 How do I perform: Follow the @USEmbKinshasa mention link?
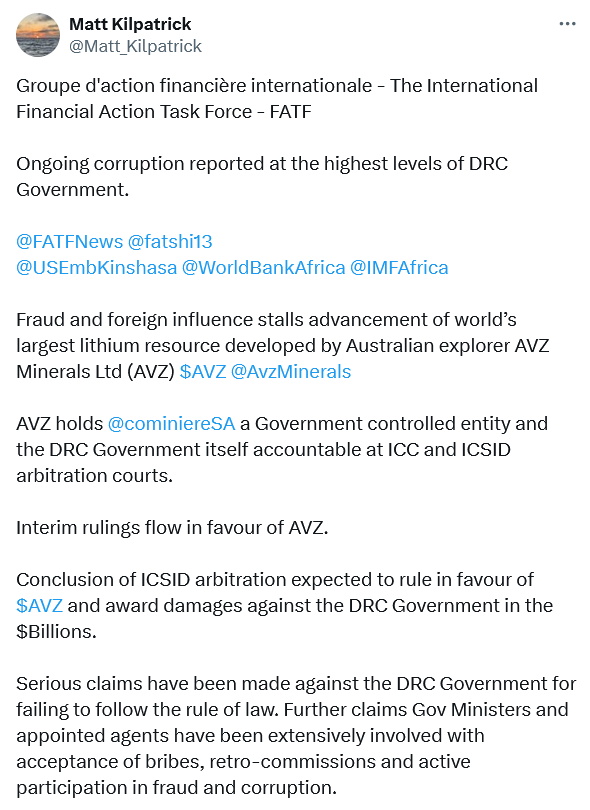coord(97,268)
